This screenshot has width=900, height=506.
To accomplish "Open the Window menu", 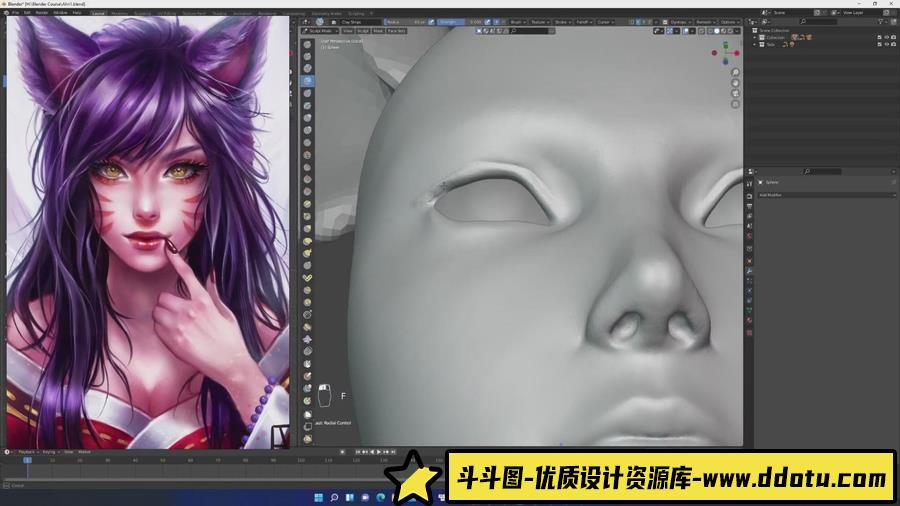I will [x=60, y=13].
